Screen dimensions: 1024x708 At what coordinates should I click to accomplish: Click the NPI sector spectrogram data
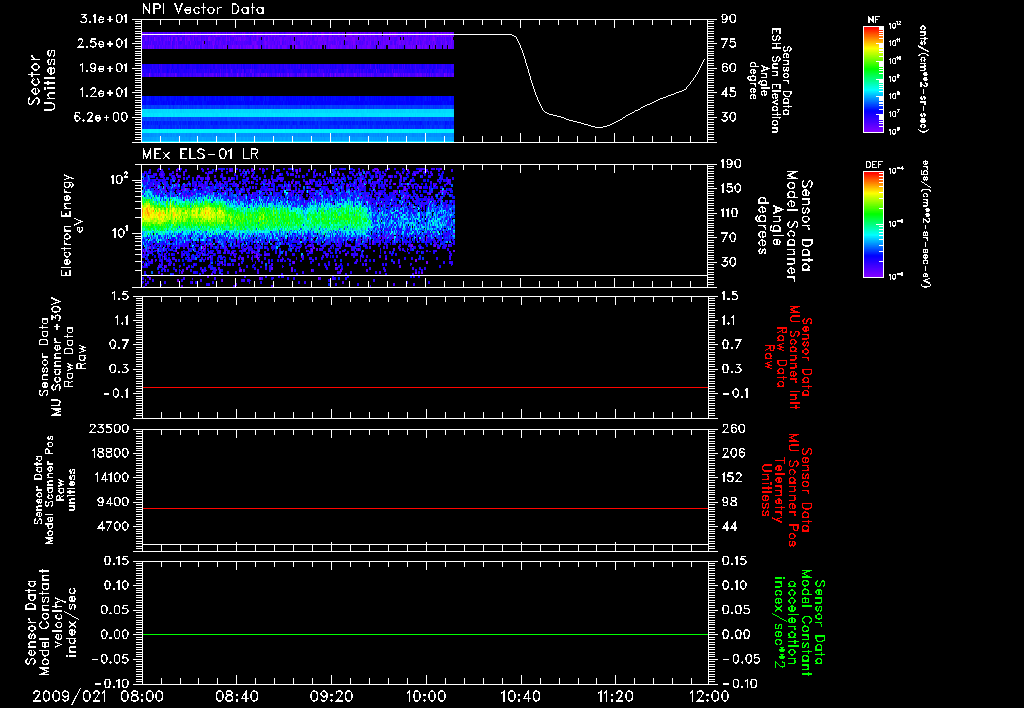[x=298, y=88]
